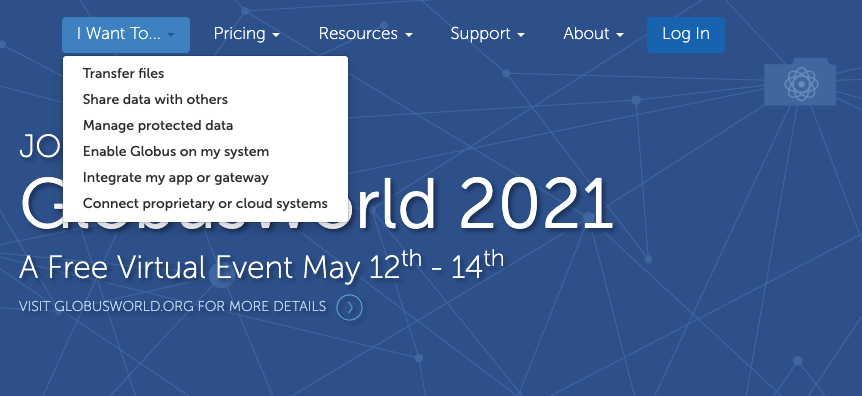
Task: Open the Pricing dropdown menu
Action: tap(246, 35)
